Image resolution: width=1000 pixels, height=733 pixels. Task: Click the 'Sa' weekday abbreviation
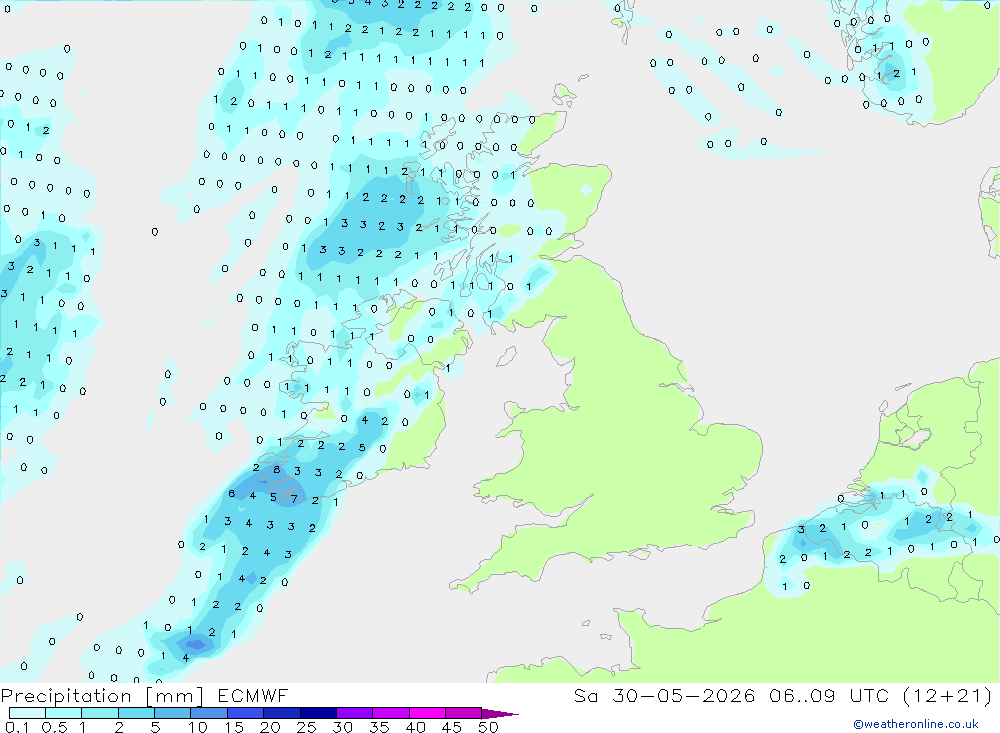[x=585, y=695]
